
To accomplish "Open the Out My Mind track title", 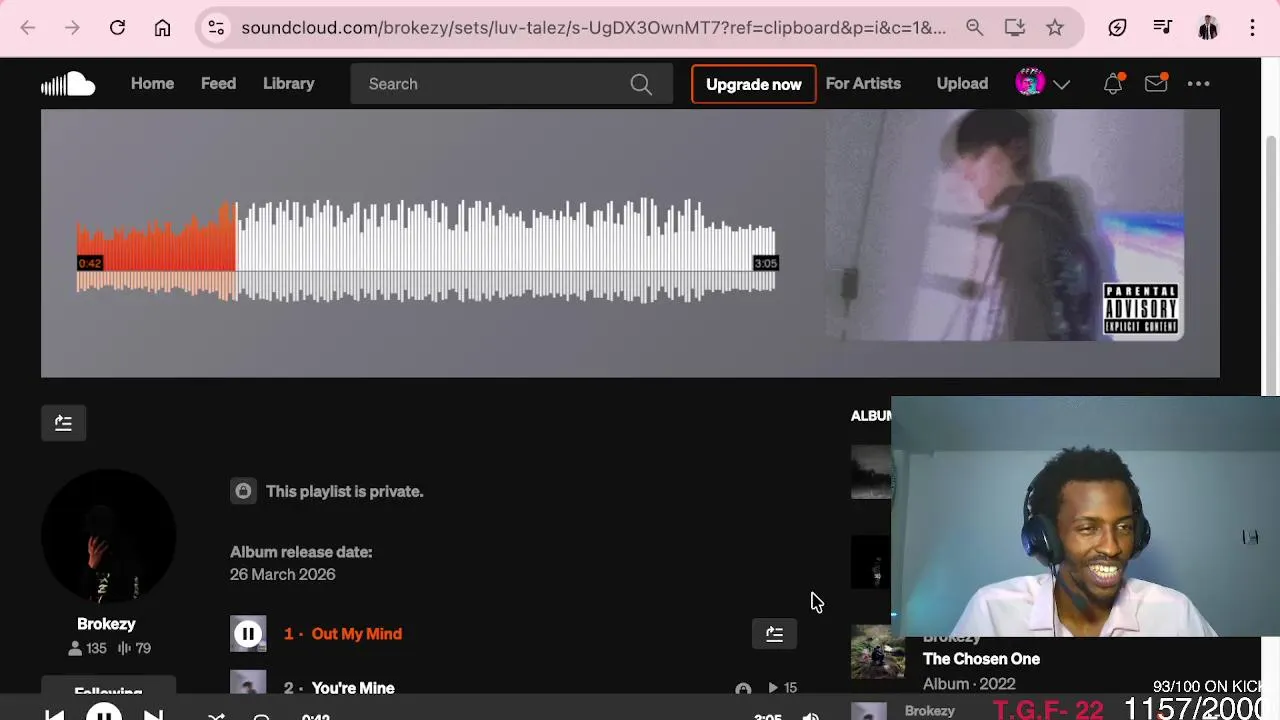I will point(356,634).
